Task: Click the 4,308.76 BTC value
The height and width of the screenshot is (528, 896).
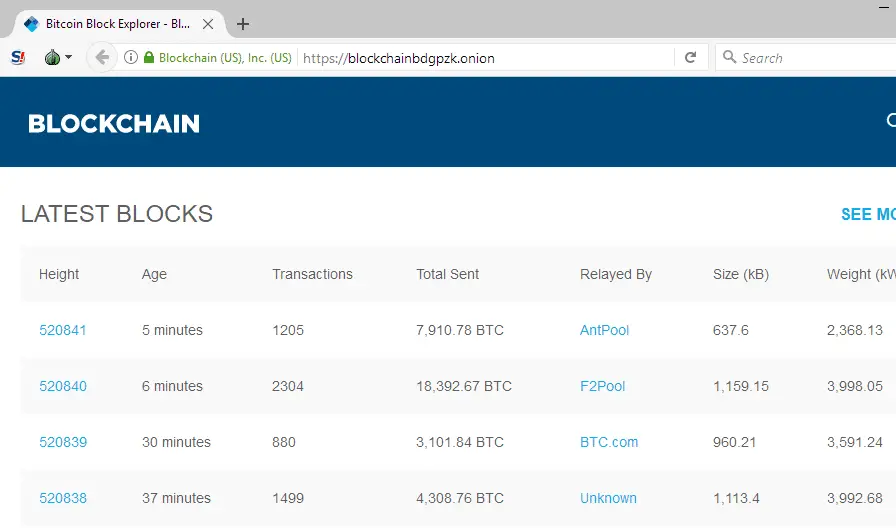Action: coord(460,498)
